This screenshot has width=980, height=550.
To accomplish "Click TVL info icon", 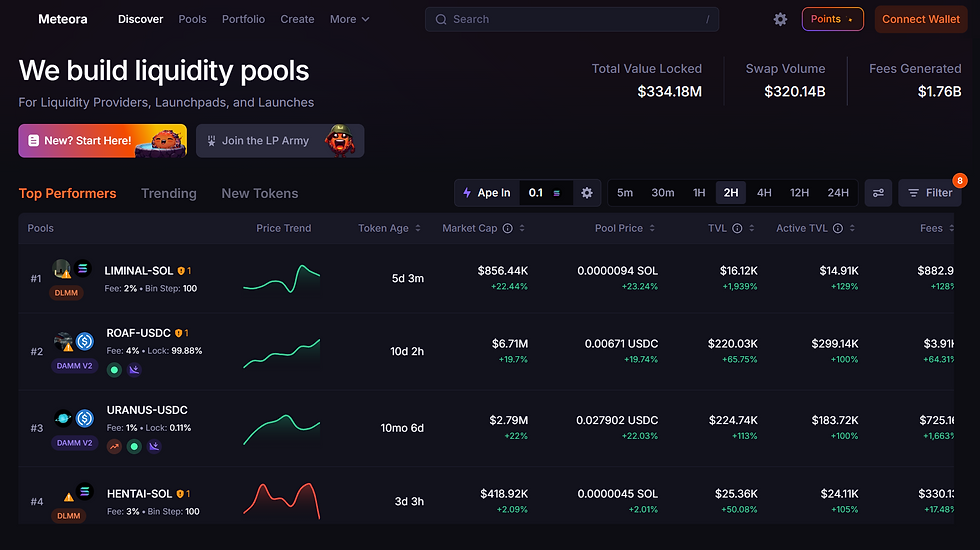I will [x=737, y=229].
